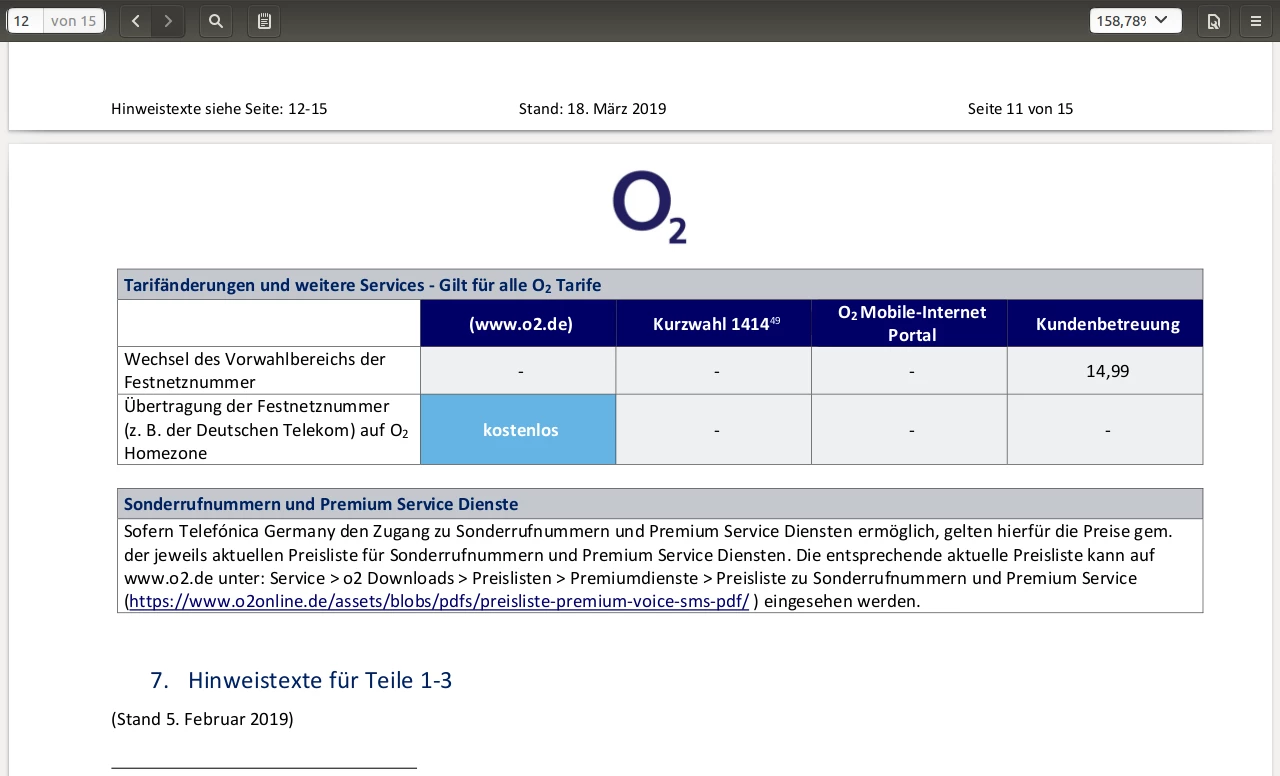
Task: Click the "(www.o2.de)" column header
Action: point(520,324)
